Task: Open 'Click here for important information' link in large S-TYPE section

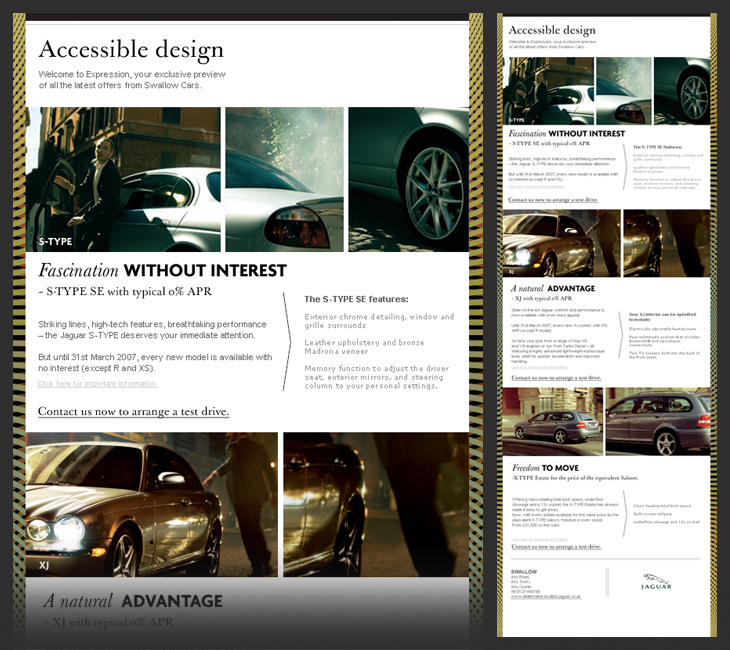Action: (x=97, y=384)
